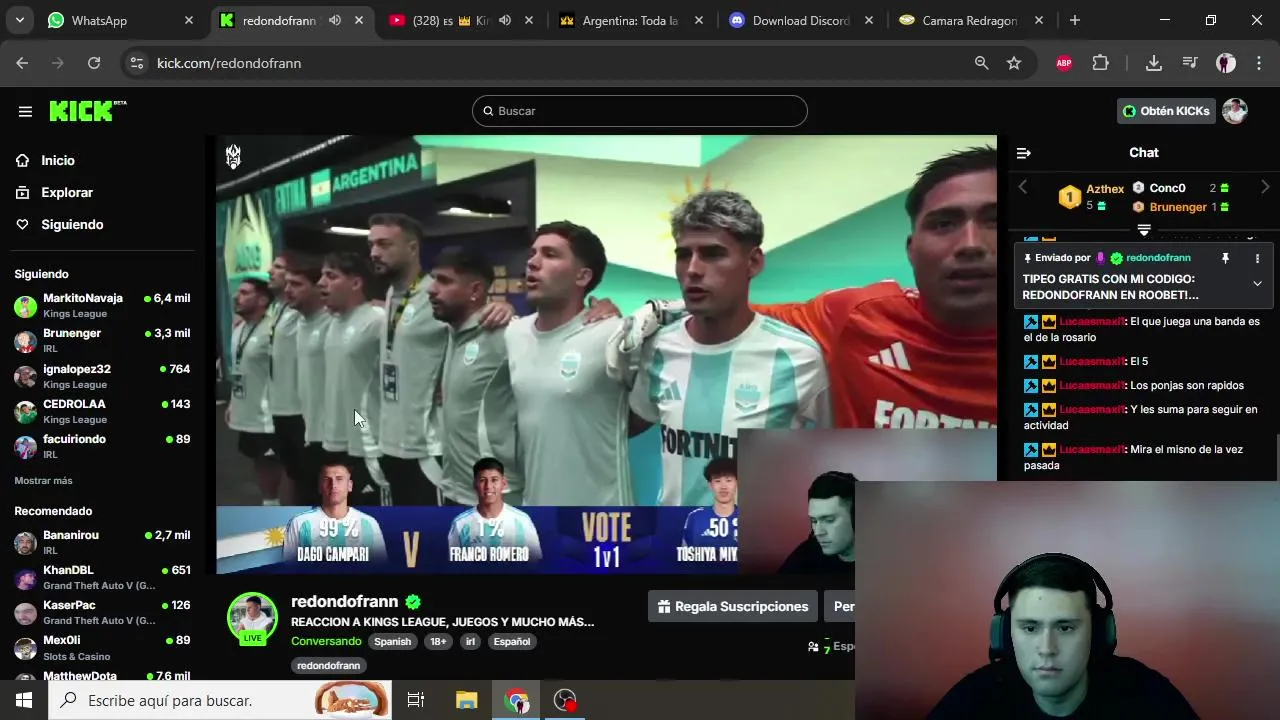Go back in browser

click(x=22, y=63)
